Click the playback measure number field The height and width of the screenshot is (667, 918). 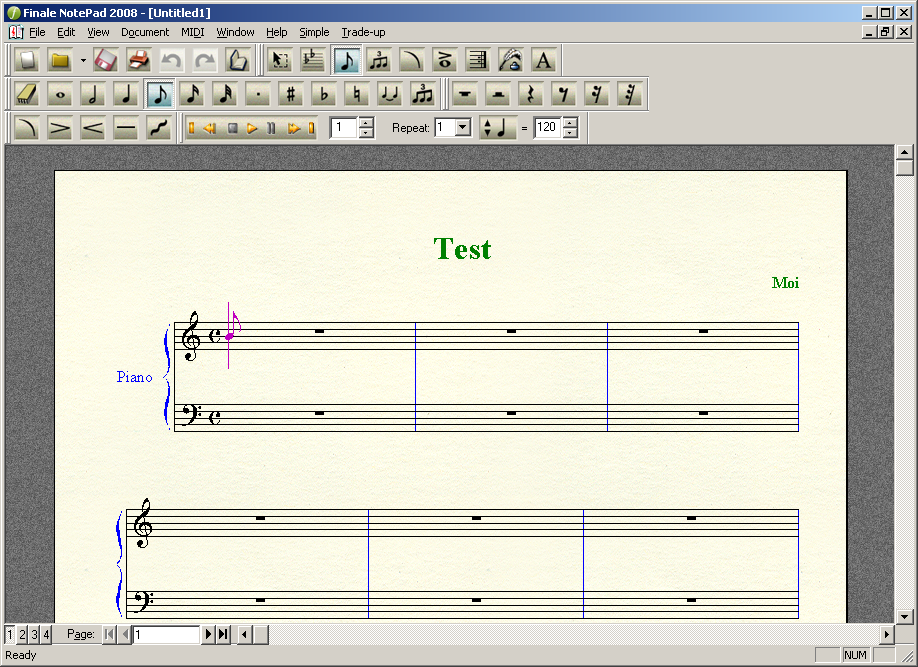(344, 127)
